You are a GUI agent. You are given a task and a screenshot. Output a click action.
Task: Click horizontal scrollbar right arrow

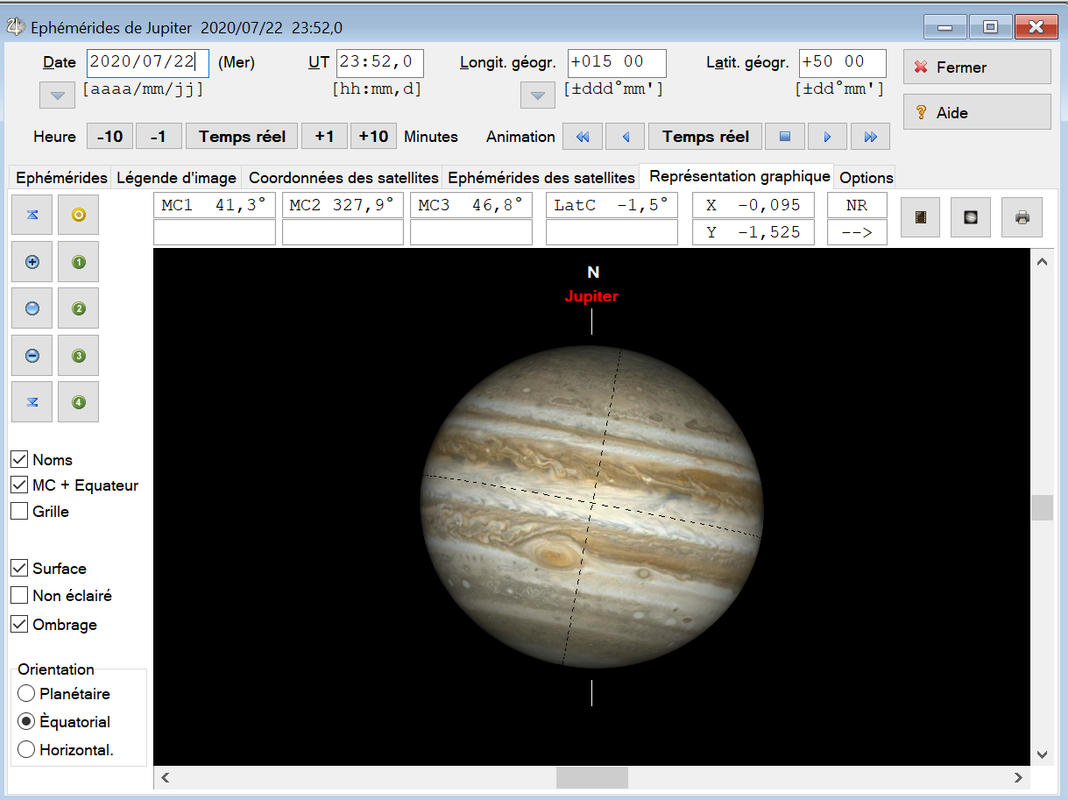1018,778
